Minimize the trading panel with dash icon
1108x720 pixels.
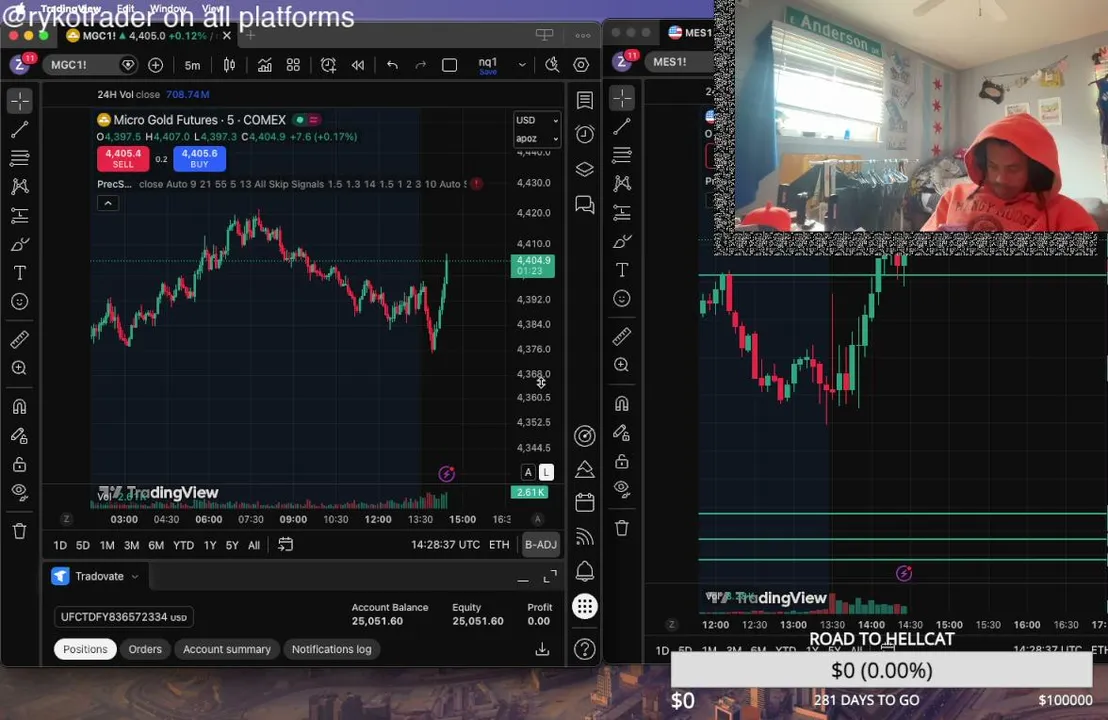pos(523,579)
